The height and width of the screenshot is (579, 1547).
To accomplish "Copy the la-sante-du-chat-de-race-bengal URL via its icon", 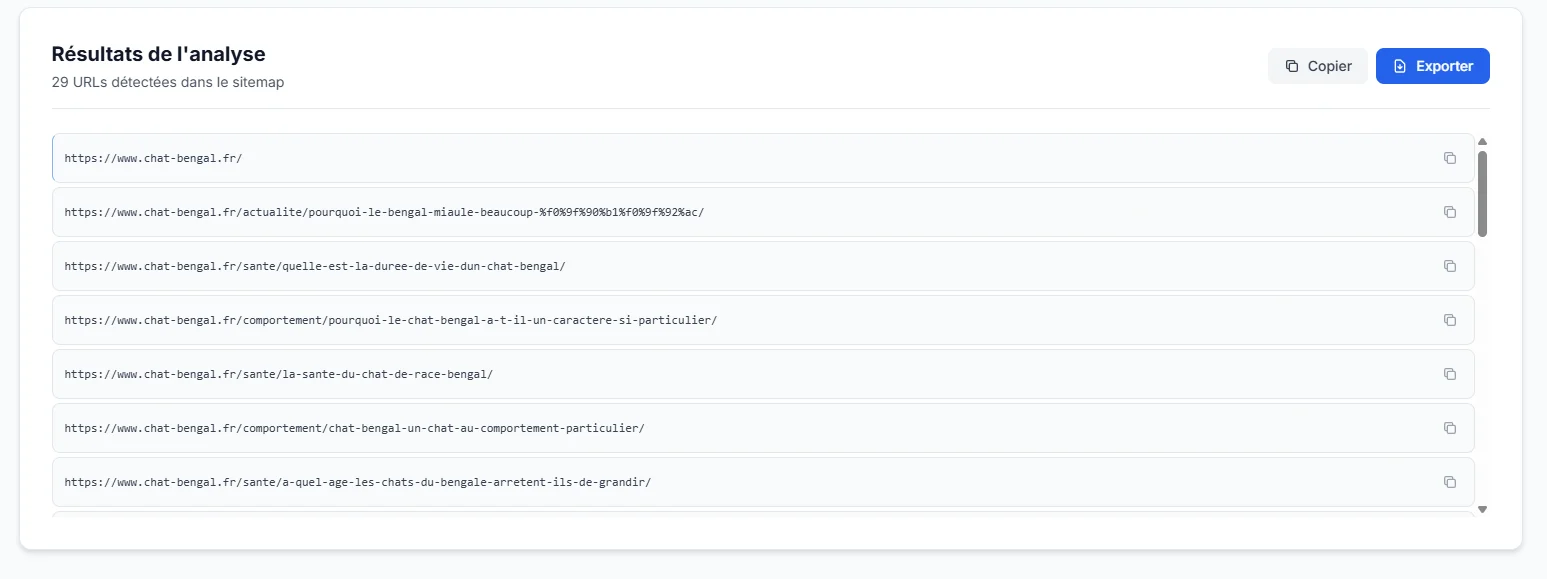I will [1449, 374].
